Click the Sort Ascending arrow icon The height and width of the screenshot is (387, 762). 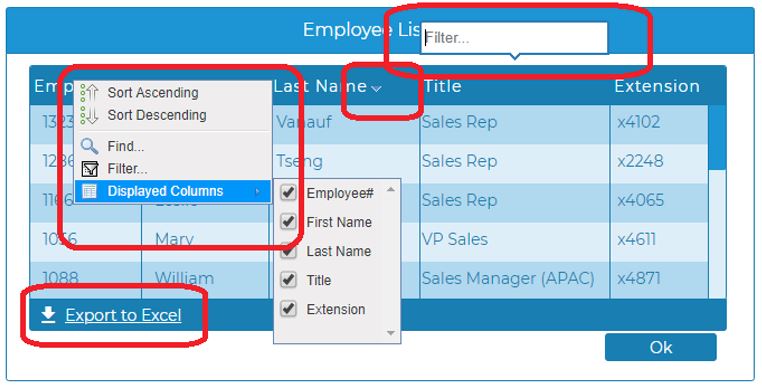coord(90,92)
